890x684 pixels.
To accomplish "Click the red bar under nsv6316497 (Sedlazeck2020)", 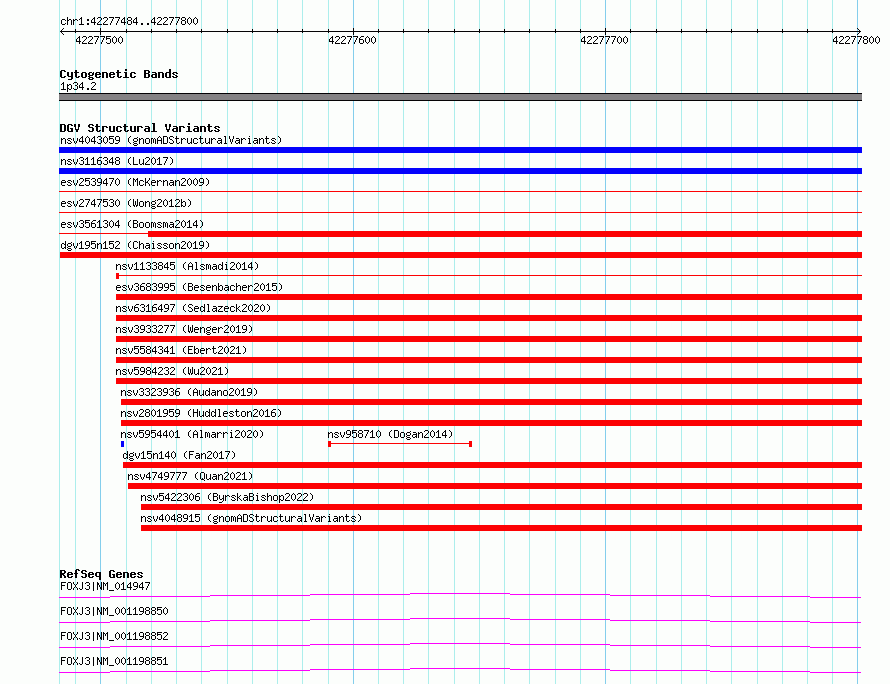I will tap(489, 318).
